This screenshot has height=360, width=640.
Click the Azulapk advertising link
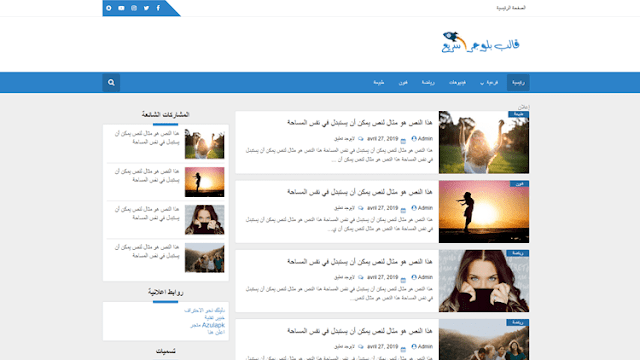coord(208,325)
